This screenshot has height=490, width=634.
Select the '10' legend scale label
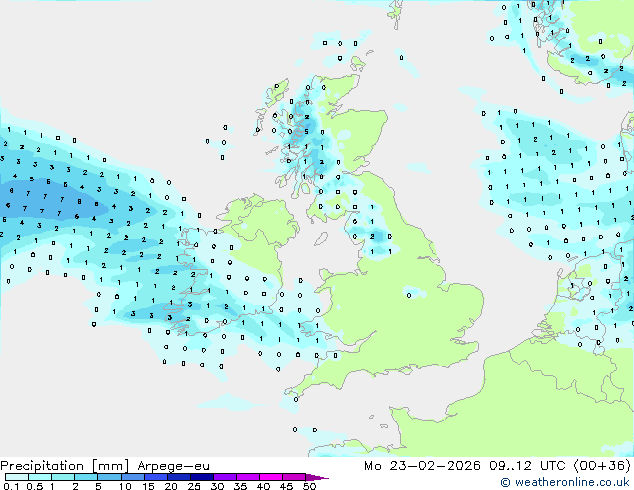pos(125,486)
